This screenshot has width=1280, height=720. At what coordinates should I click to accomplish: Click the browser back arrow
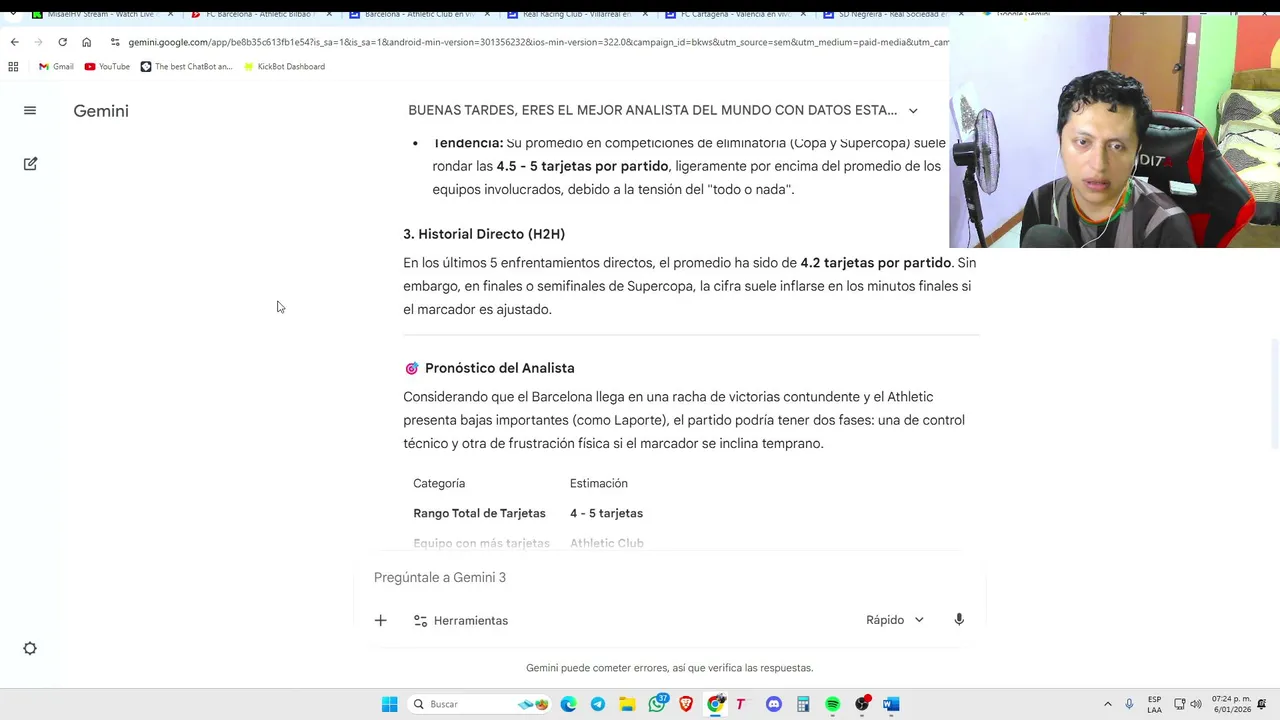point(14,42)
